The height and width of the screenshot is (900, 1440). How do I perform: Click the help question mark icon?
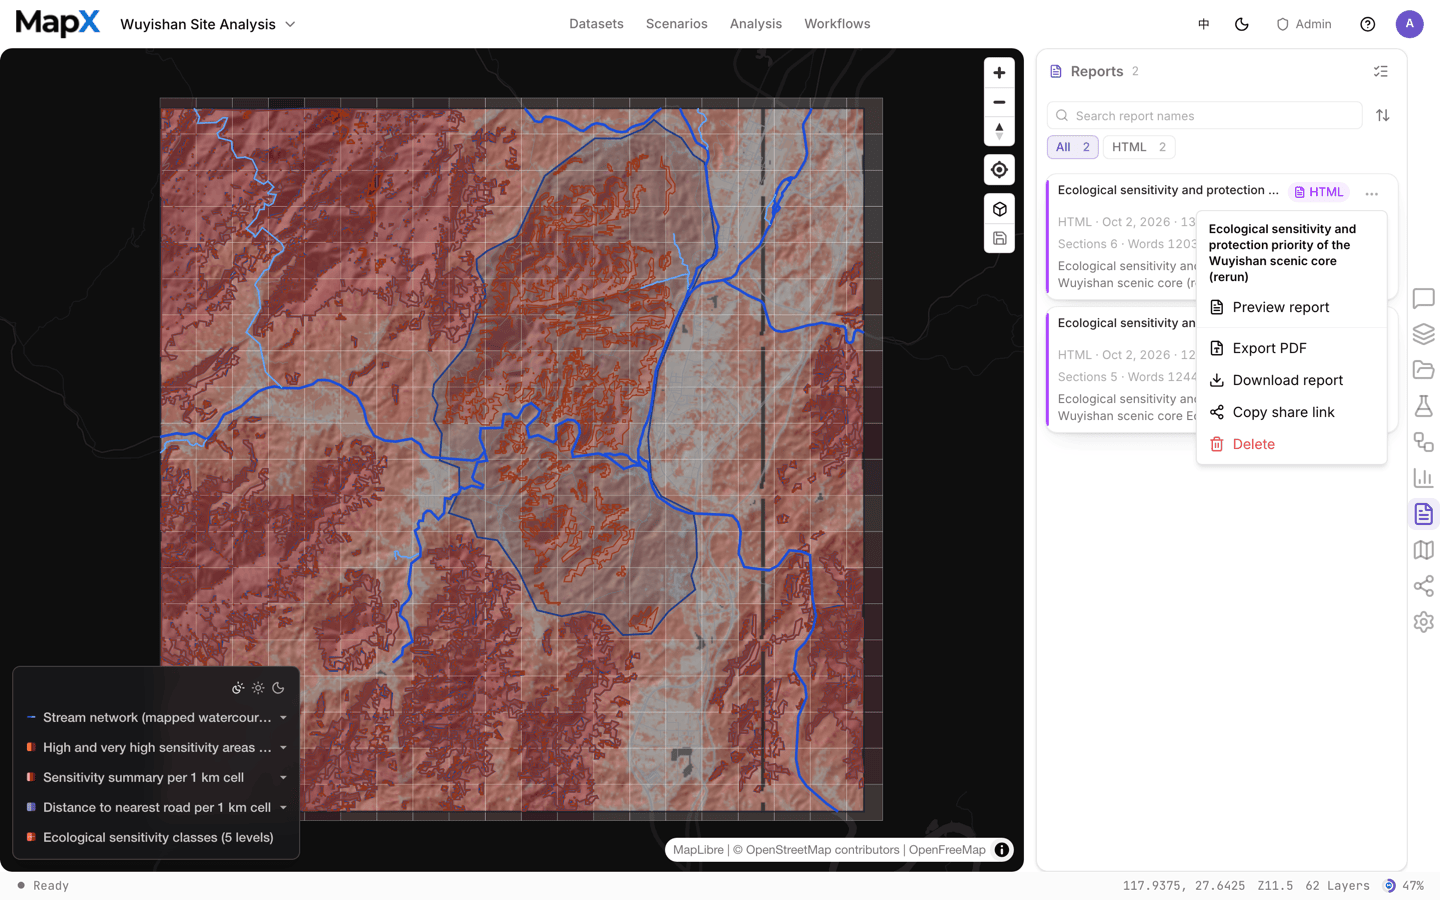1368,24
